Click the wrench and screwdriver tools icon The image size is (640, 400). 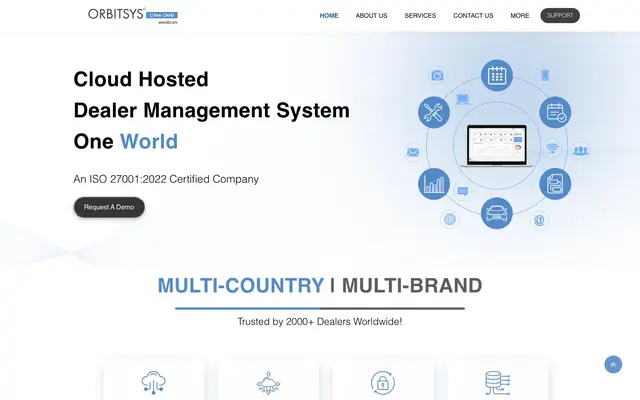coord(433,112)
